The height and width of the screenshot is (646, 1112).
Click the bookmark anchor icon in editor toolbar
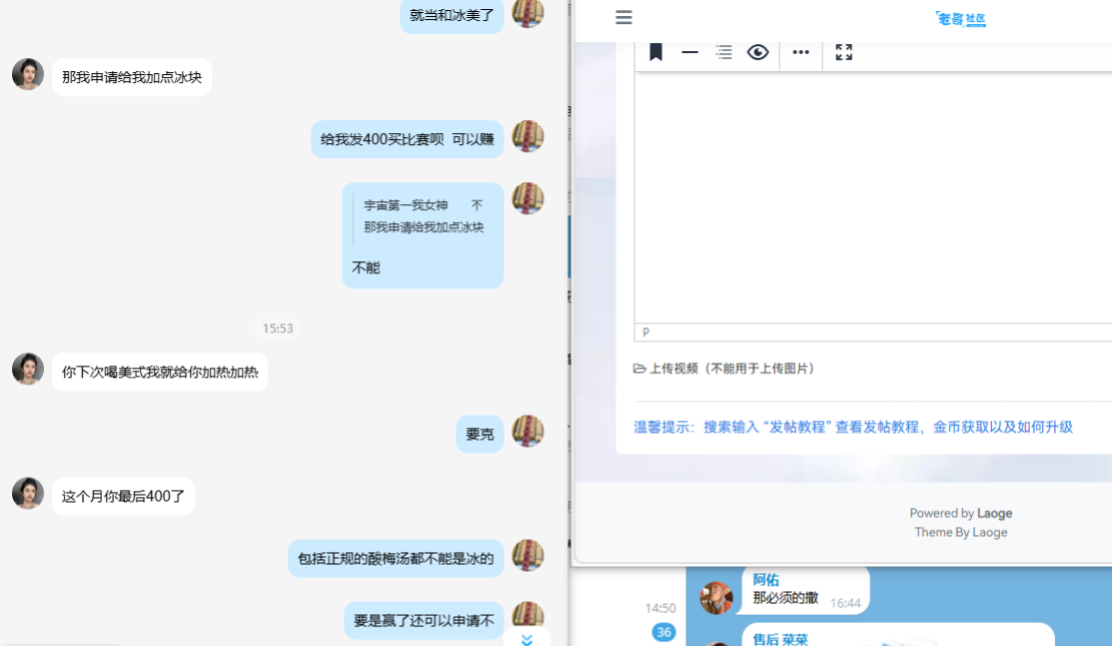click(656, 52)
